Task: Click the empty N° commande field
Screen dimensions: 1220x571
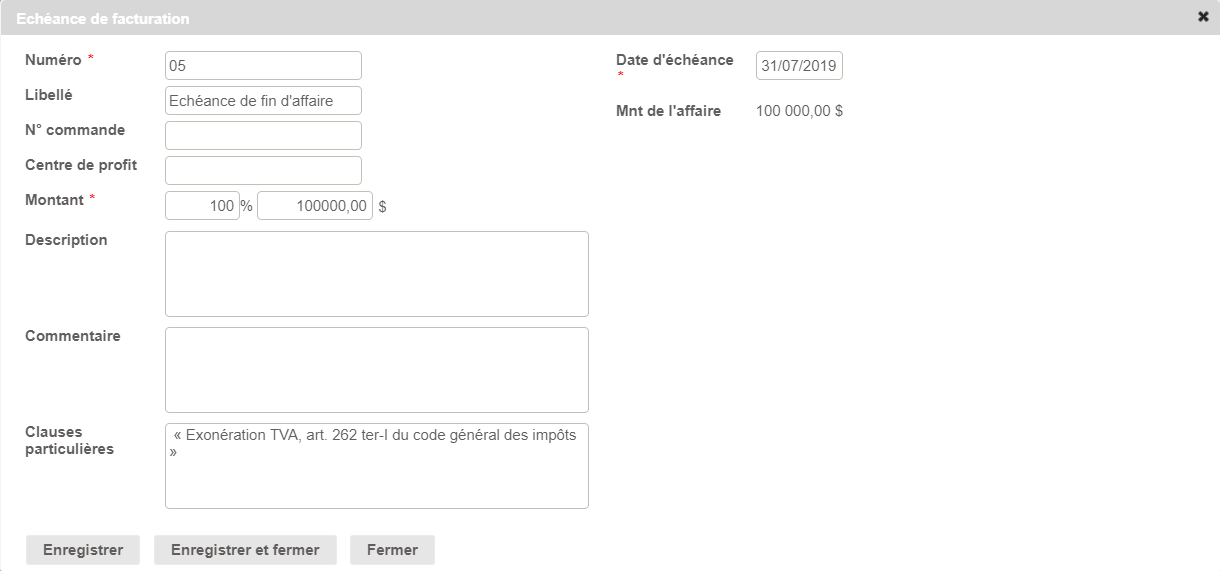Action: (x=263, y=136)
